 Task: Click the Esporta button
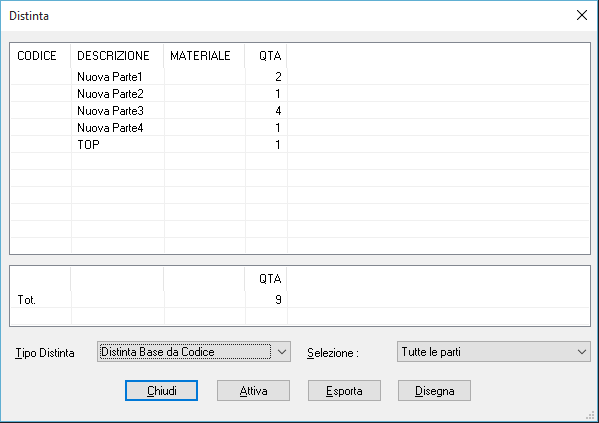(344, 391)
